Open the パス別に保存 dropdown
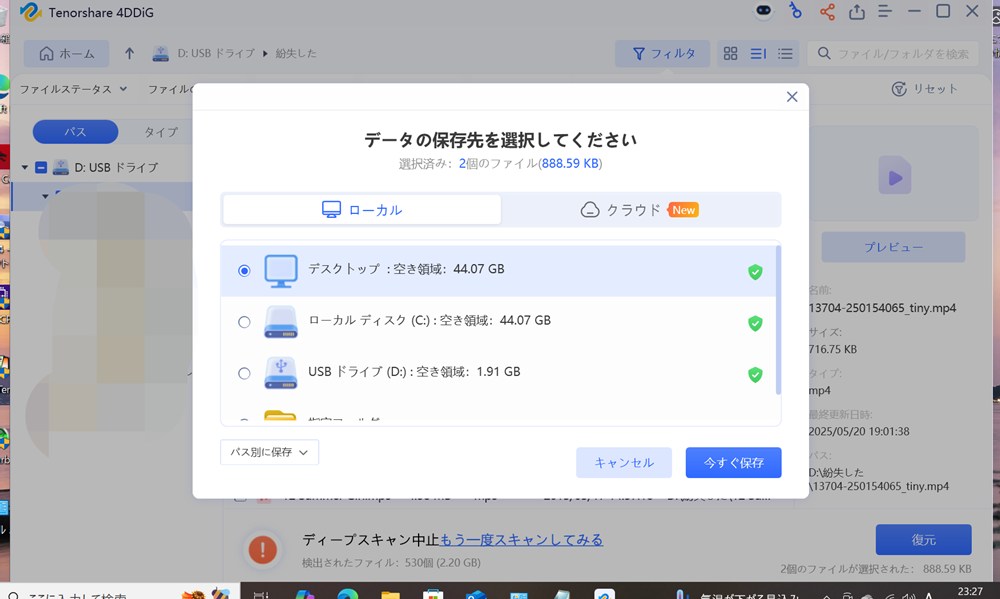 coord(269,452)
